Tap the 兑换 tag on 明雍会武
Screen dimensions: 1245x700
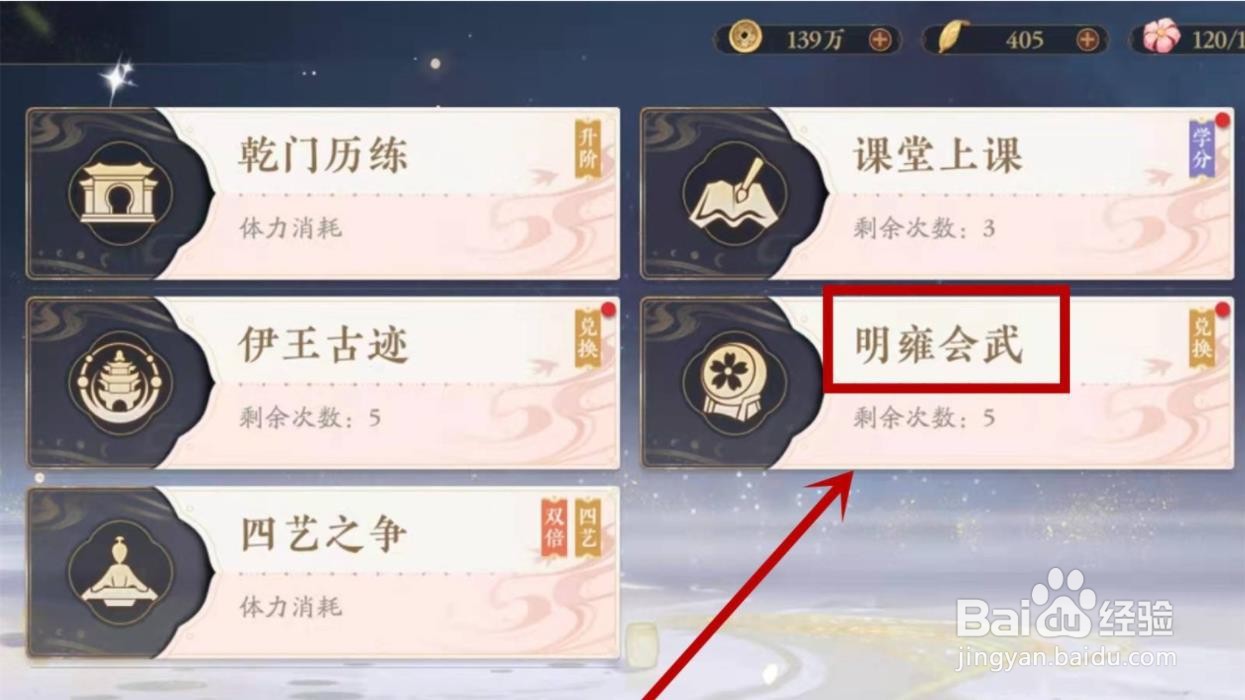[x=1202, y=338]
